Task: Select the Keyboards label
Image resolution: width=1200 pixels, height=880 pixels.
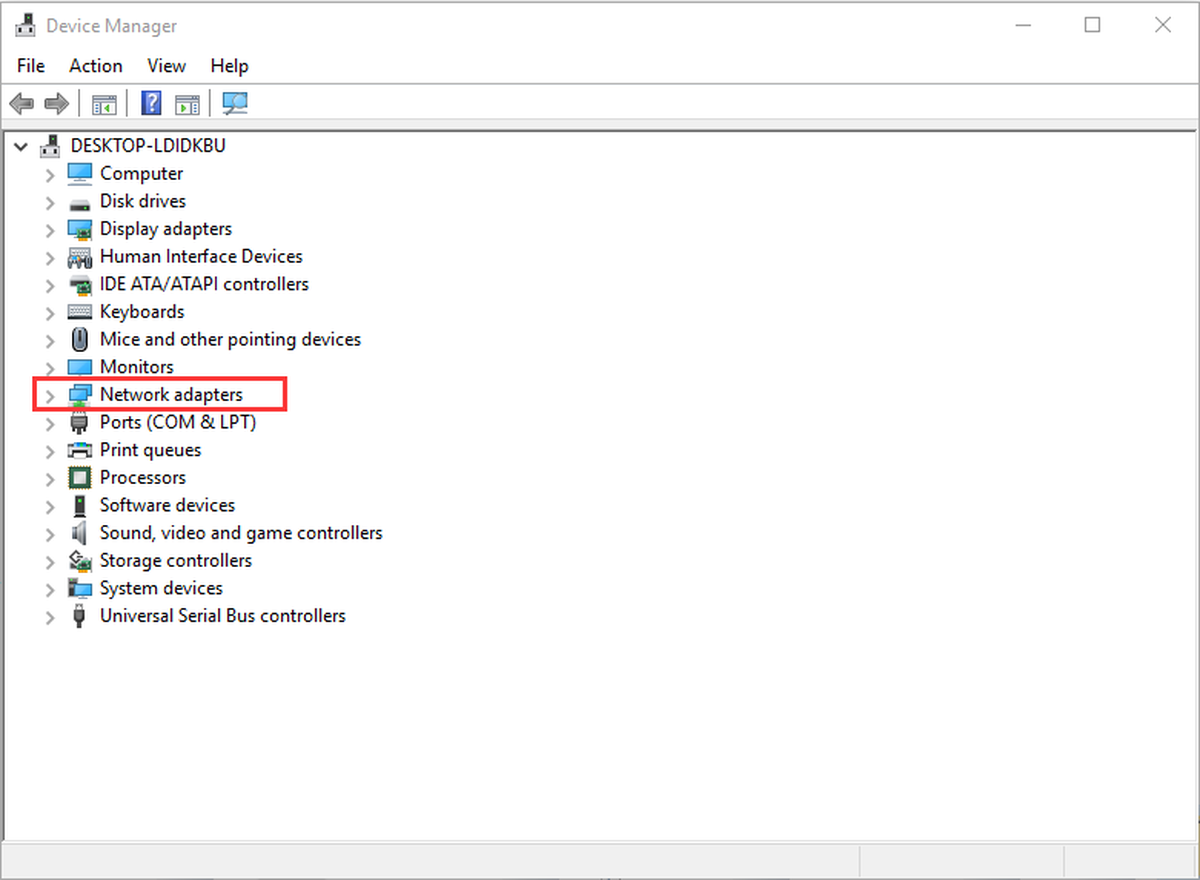Action: click(142, 312)
